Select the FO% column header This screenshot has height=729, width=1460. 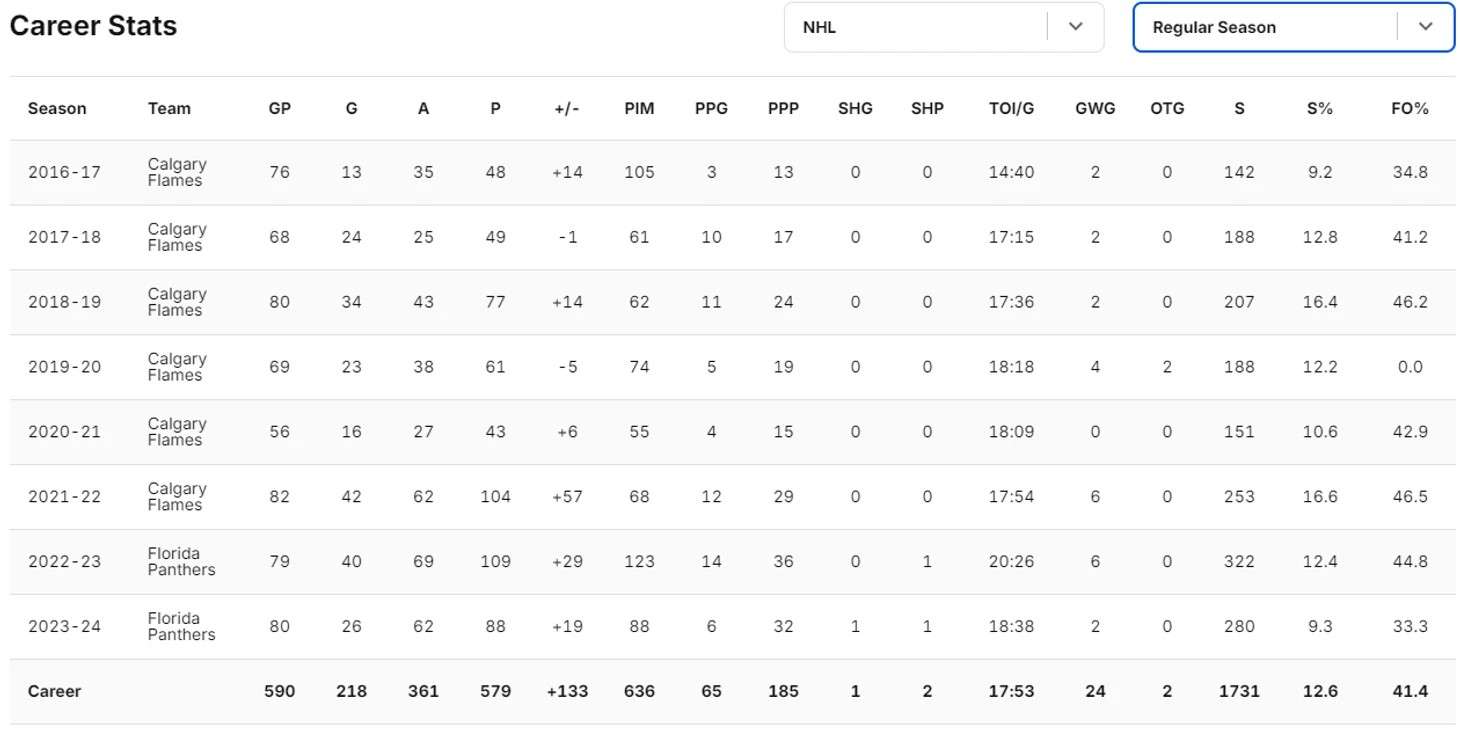pos(1410,108)
